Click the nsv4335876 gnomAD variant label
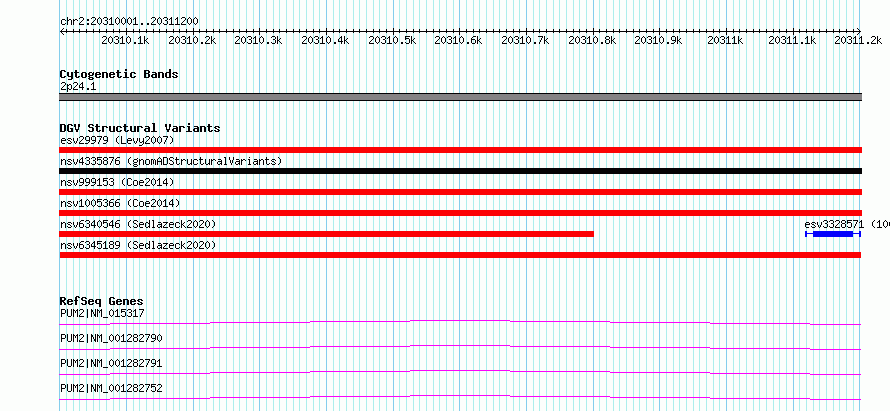The image size is (890, 411). [x=171, y=161]
